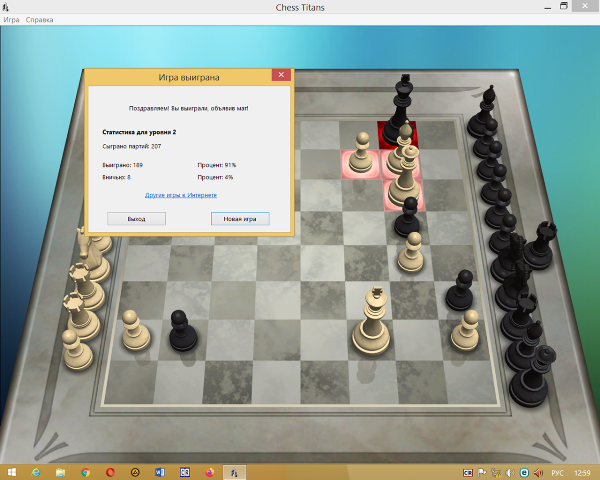Open File Explorer from taskbar
The image size is (600, 480).
coord(60,472)
